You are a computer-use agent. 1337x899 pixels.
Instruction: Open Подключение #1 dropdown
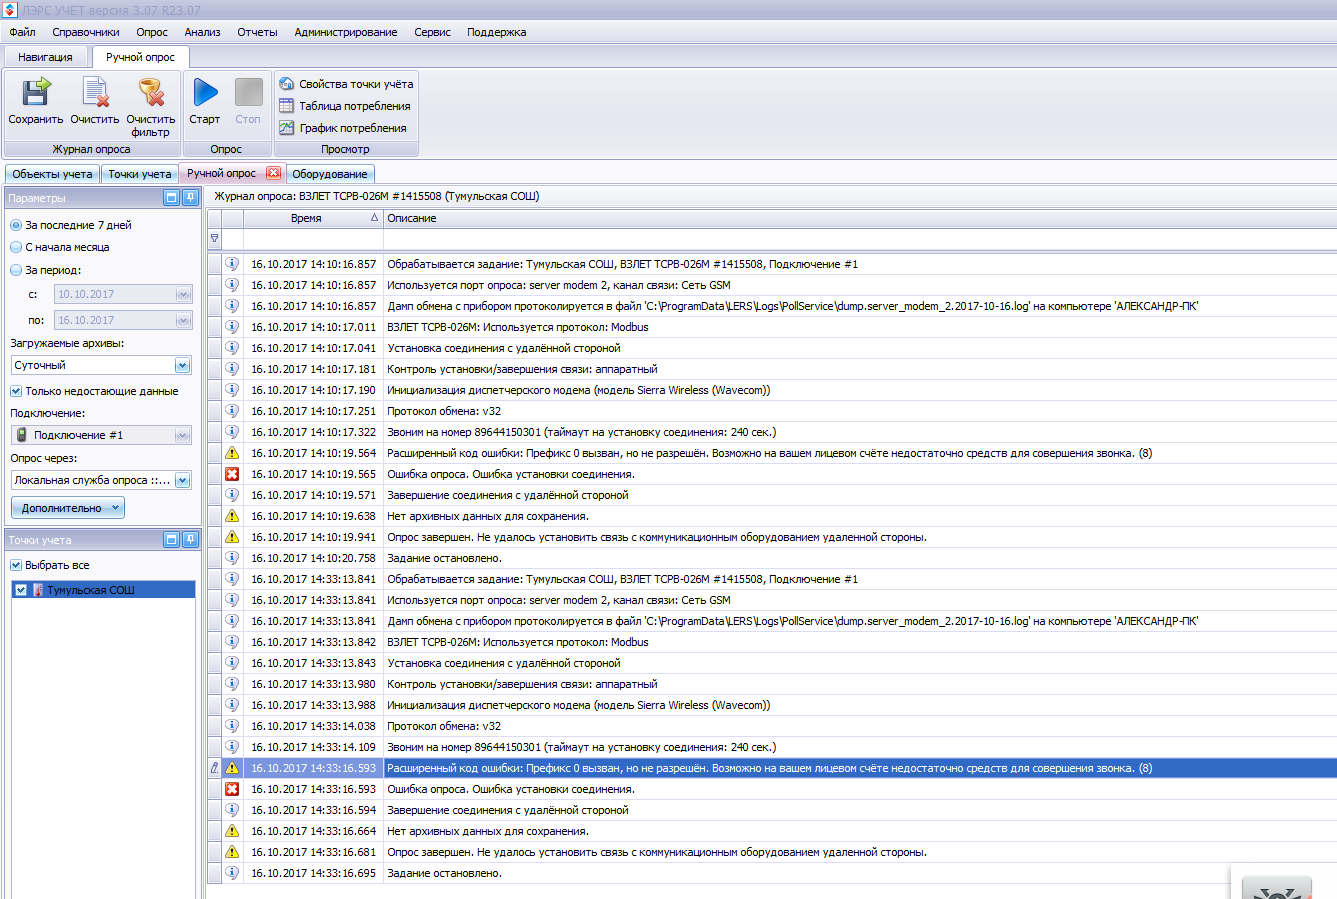[x=183, y=435]
